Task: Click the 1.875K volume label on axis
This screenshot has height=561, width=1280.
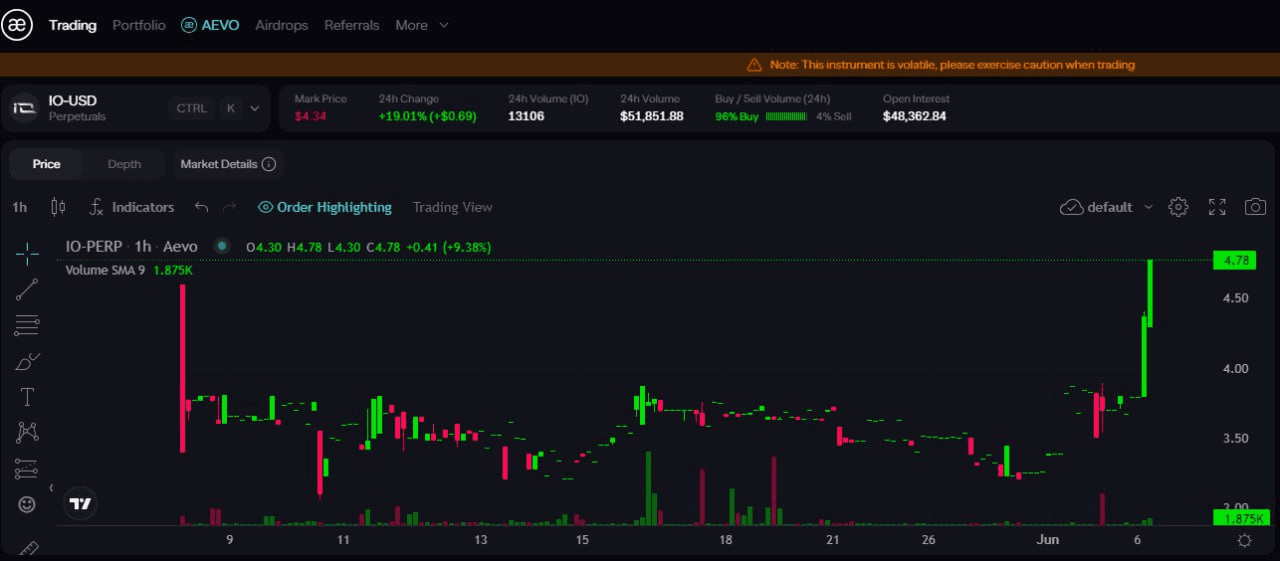Action: 1240,518
